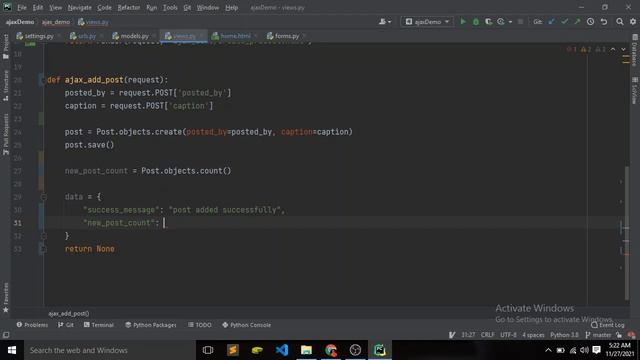Open the Code menu
Image resolution: width=640 pixels, height=360 pixels.
tap(104, 7)
